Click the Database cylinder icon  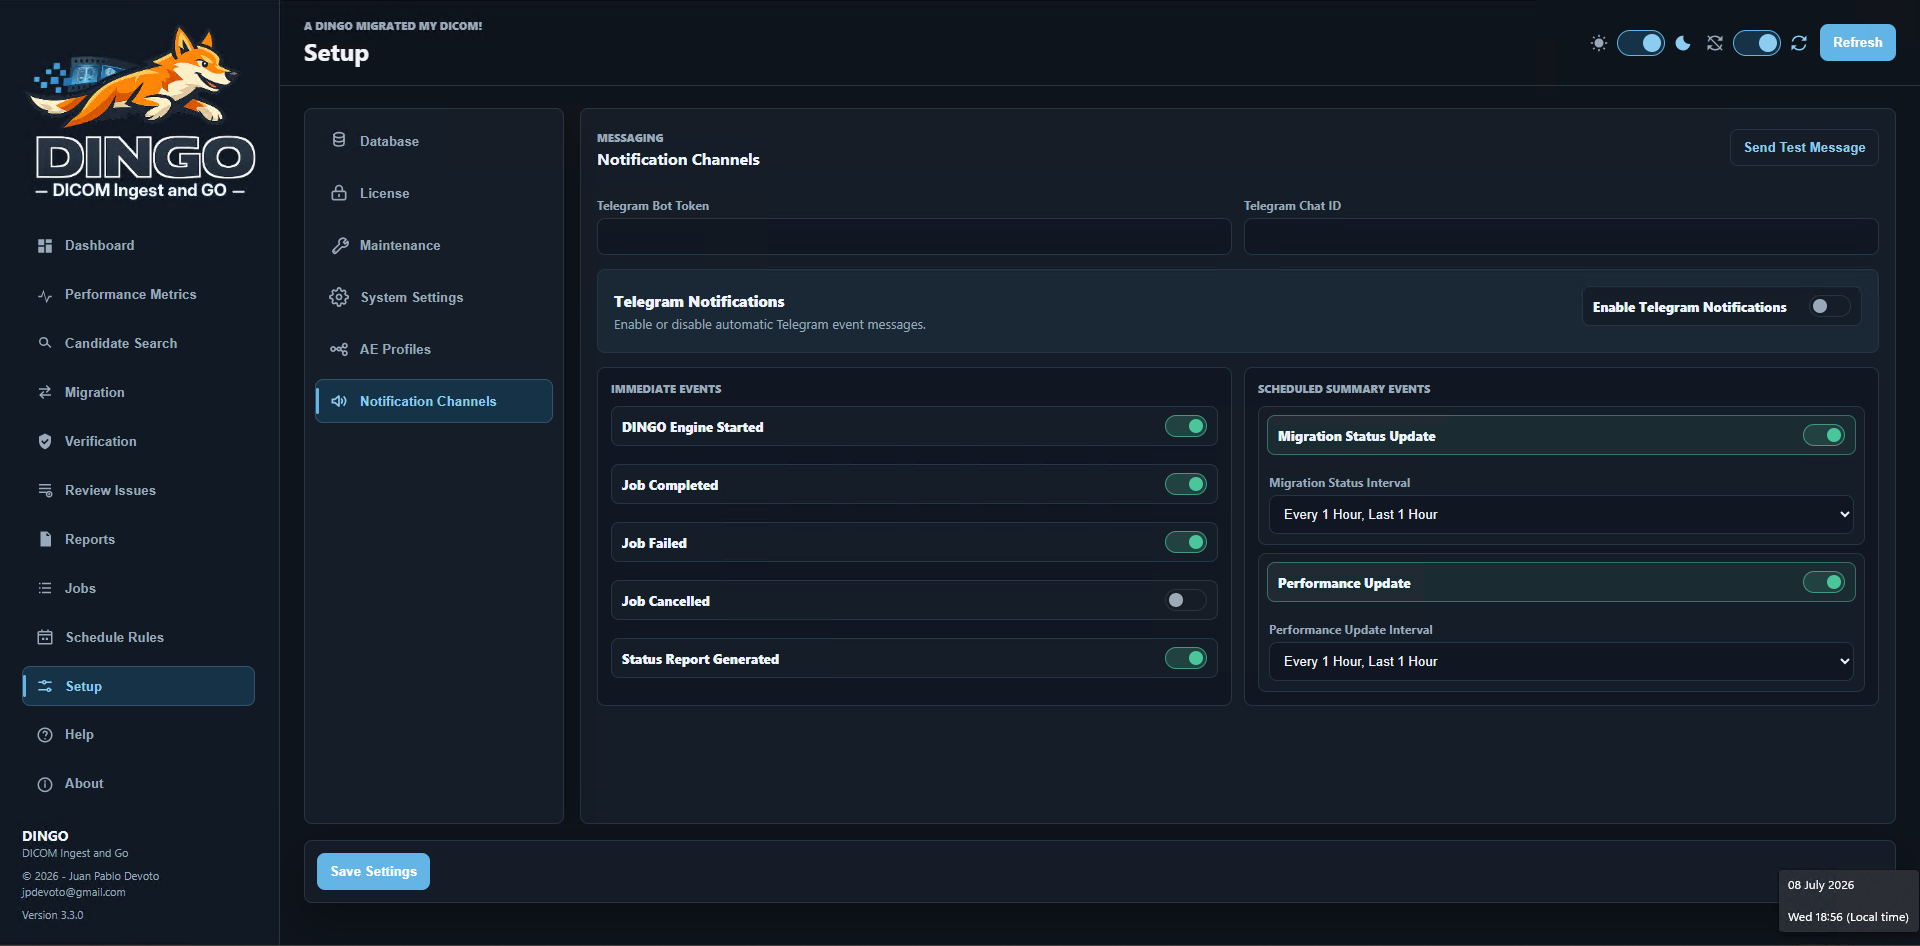coord(339,140)
